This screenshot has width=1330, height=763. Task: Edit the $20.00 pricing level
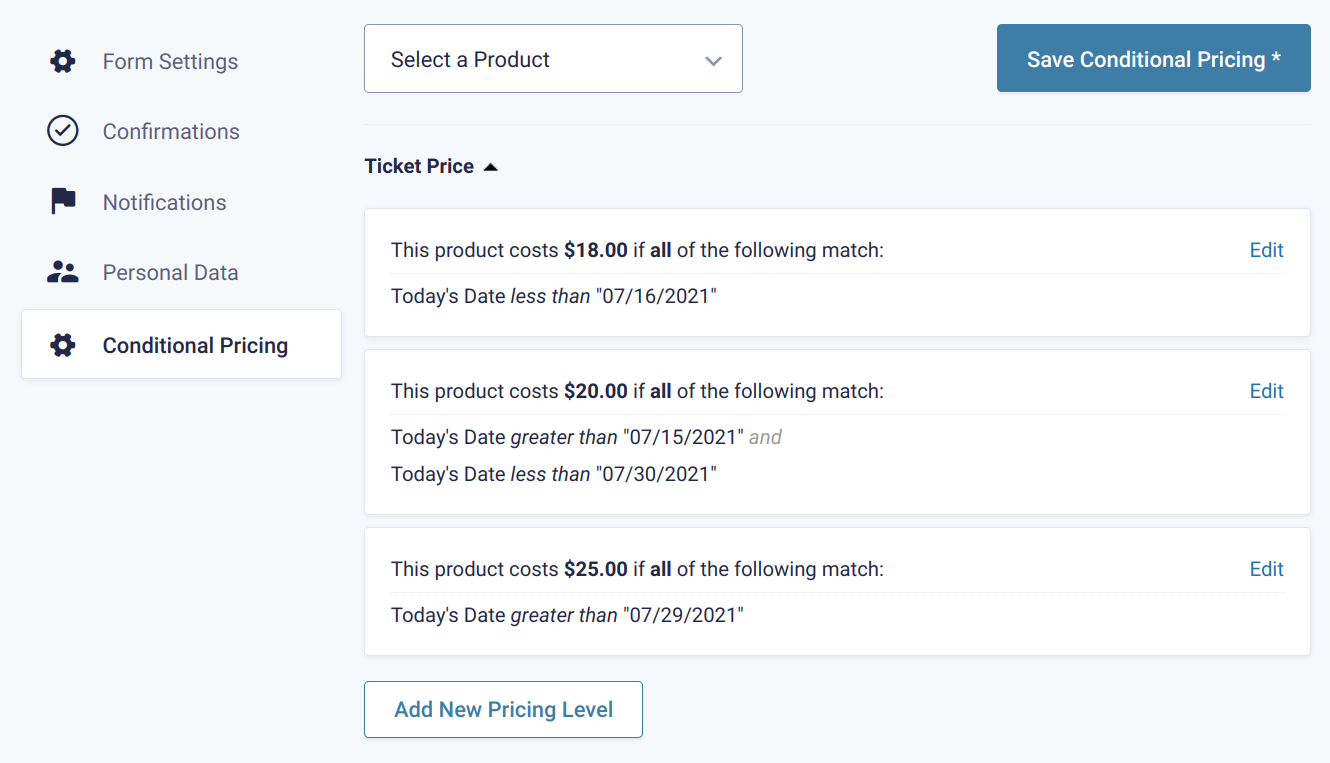(1266, 391)
